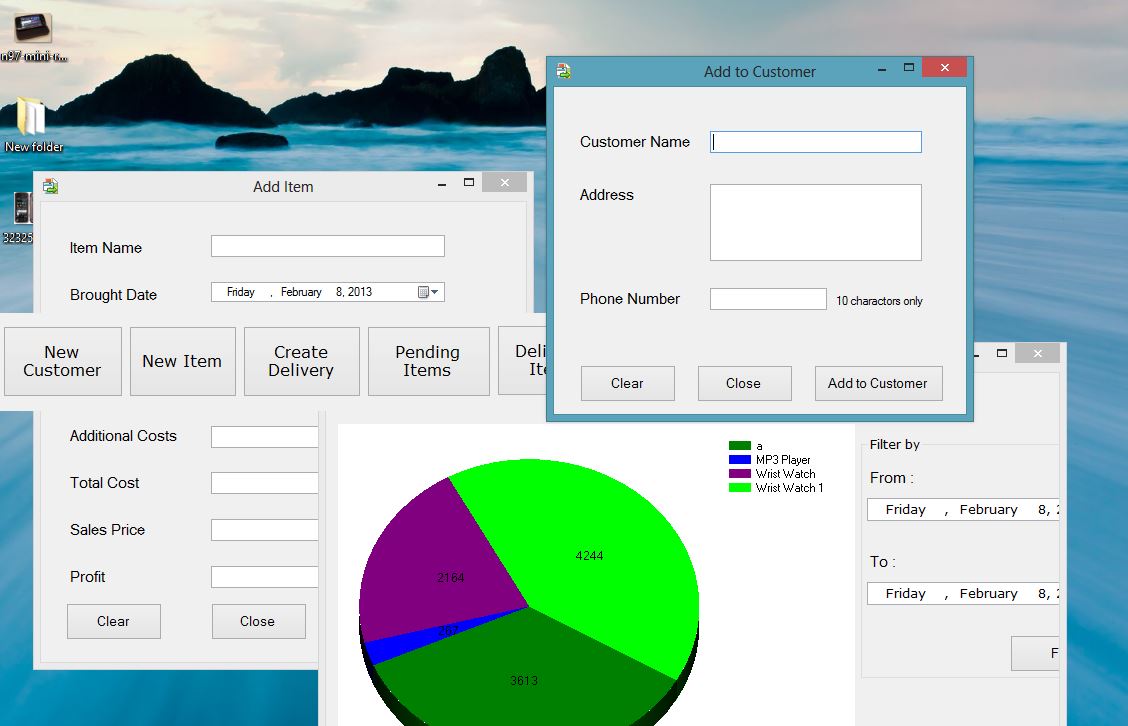Focus the Additional Costs field
Viewport: 1128px width, 726px height.
tap(264, 437)
